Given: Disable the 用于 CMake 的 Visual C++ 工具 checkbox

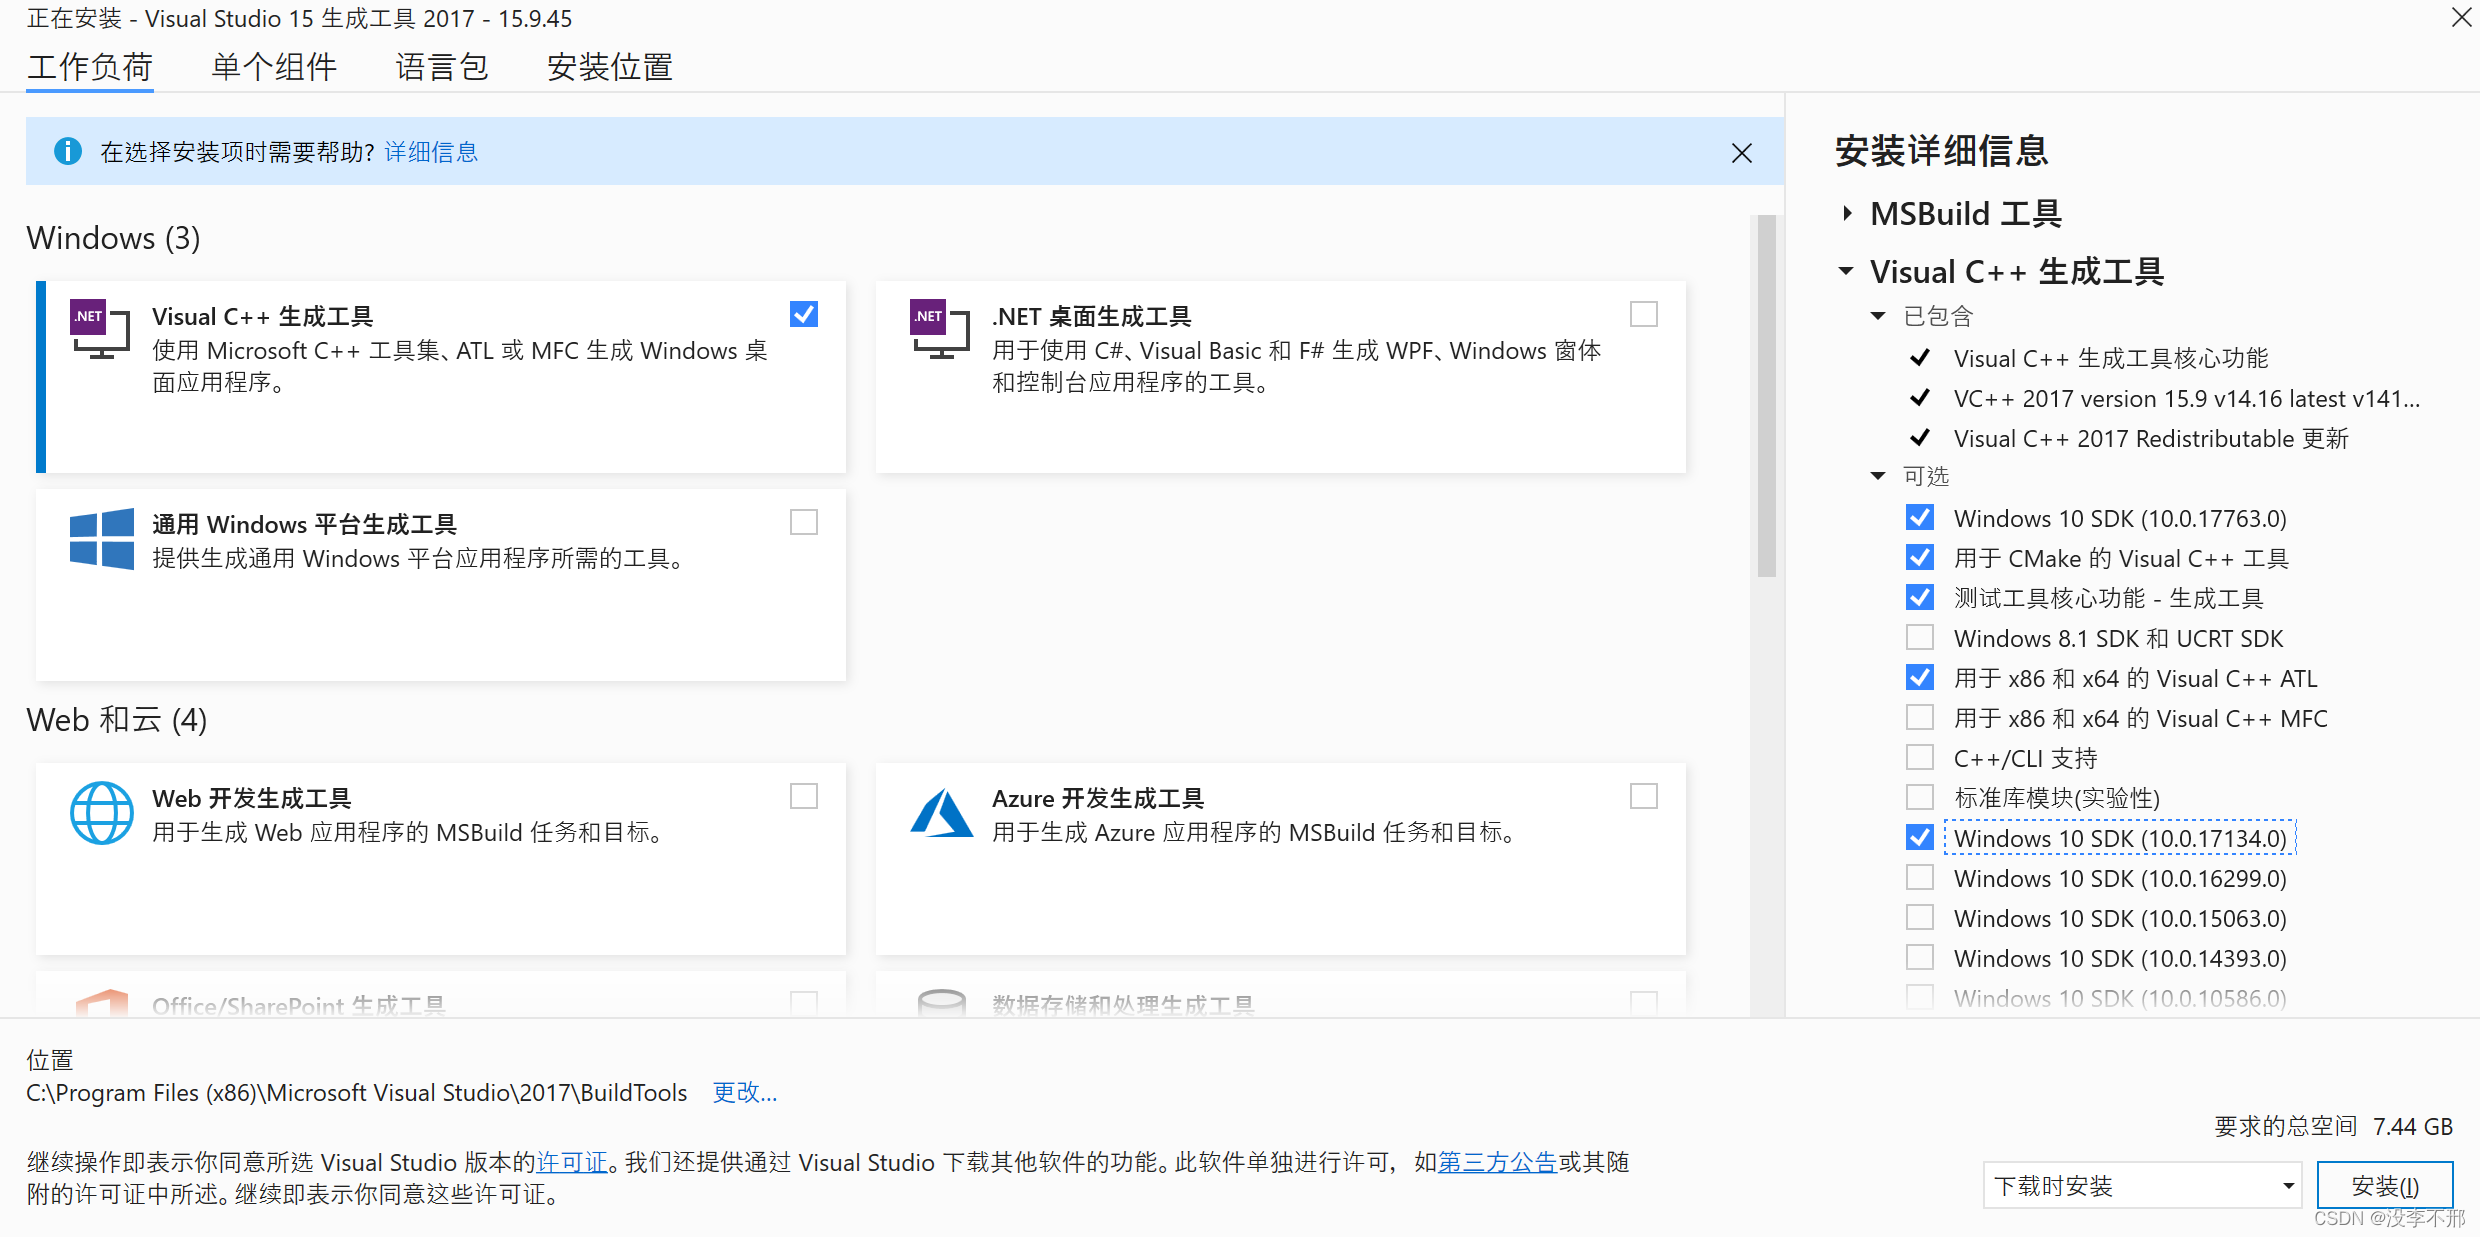Looking at the screenshot, I should point(1919,557).
